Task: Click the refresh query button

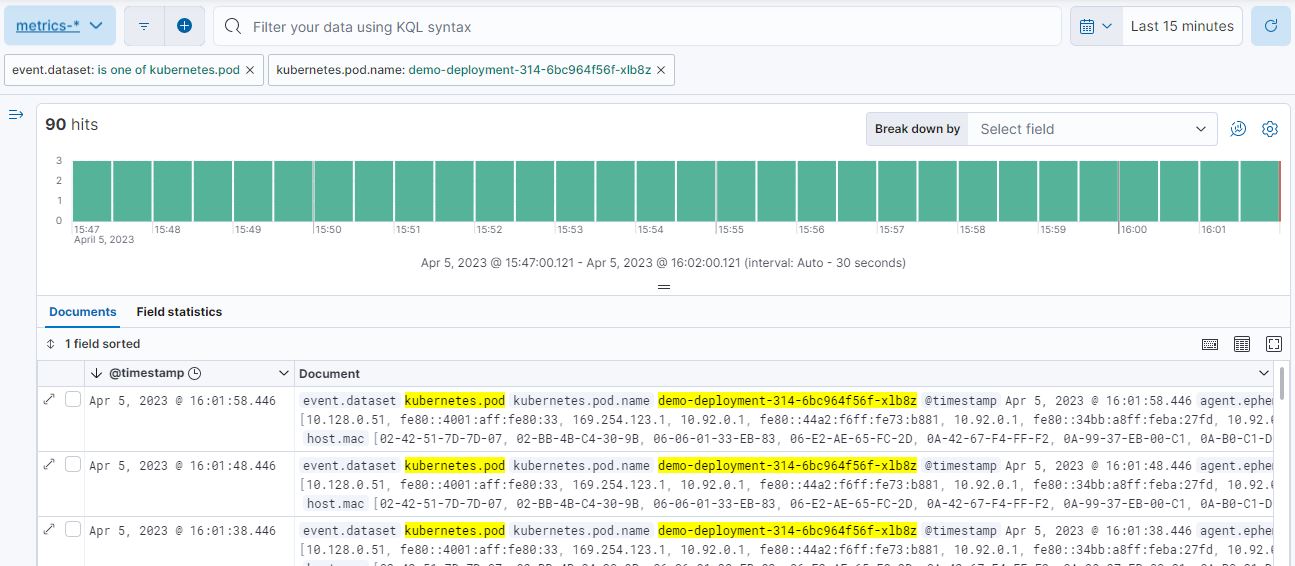Action: (x=1271, y=26)
